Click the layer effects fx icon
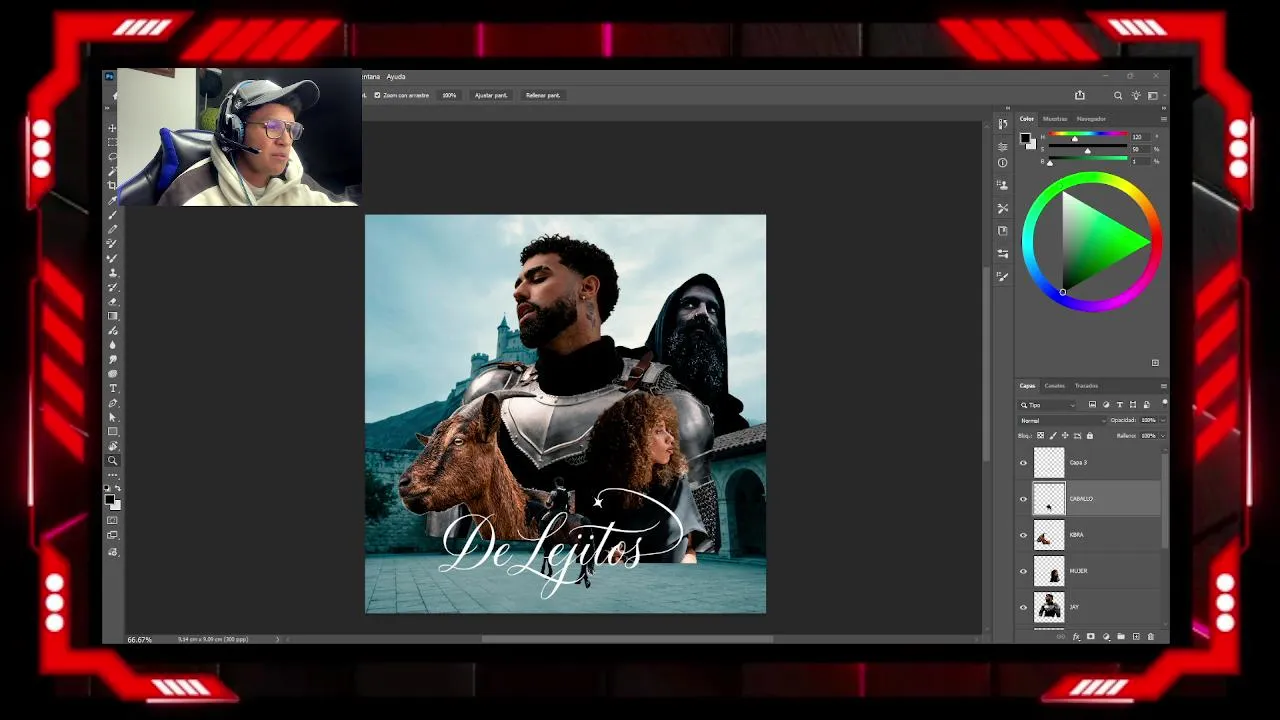Screen dimensions: 1280x720 click(1076, 637)
